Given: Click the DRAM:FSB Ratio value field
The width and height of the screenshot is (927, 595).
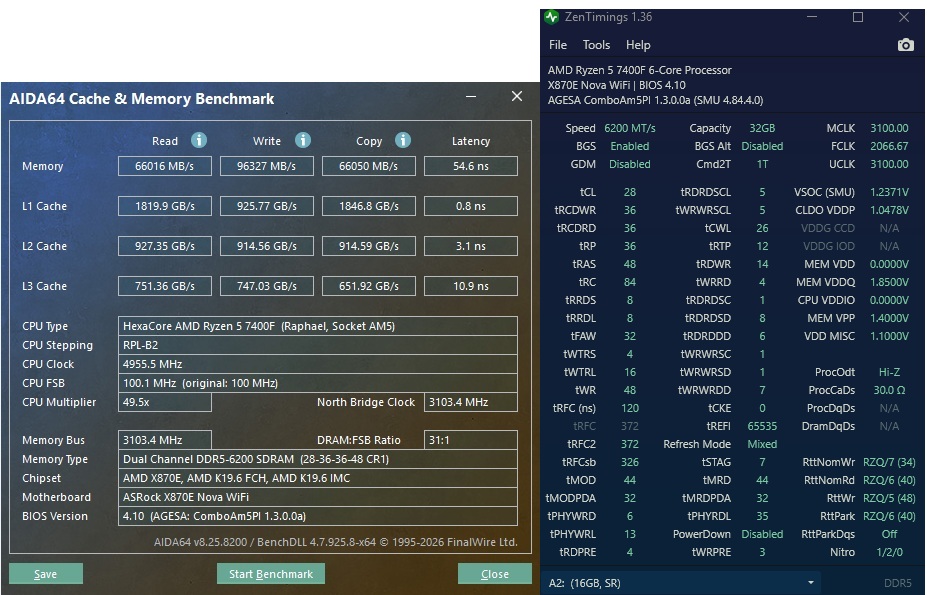Looking at the screenshot, I should tap(471, 440).
